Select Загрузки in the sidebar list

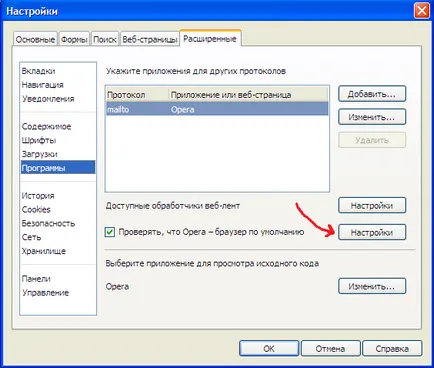coord(40,154)
